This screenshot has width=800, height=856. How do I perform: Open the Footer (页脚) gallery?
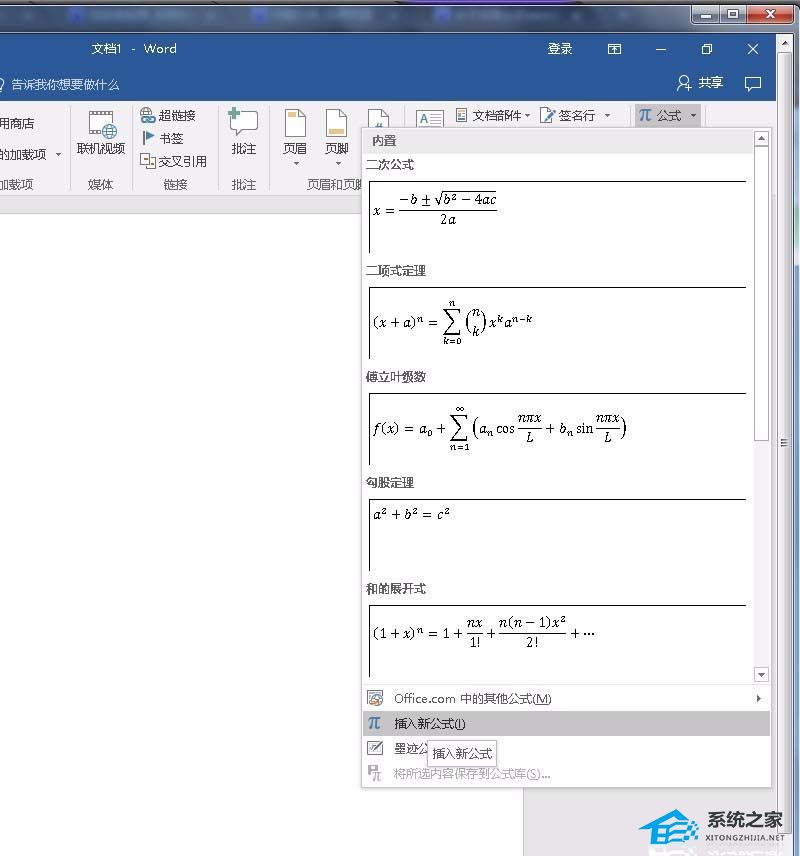point(336,136)
